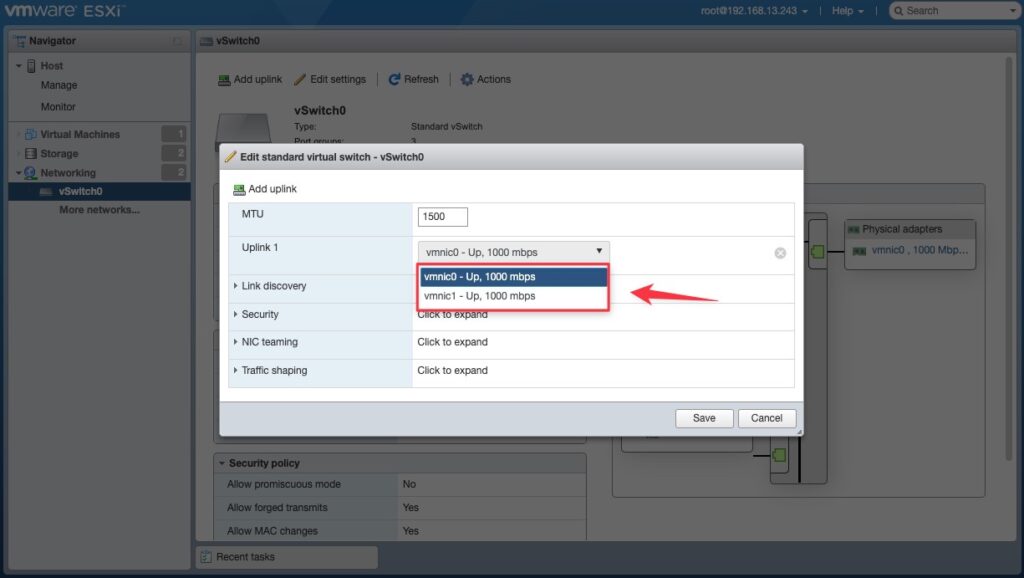
Task: Click the Virtual Machines count badge
Action: [x=174, y=135]
